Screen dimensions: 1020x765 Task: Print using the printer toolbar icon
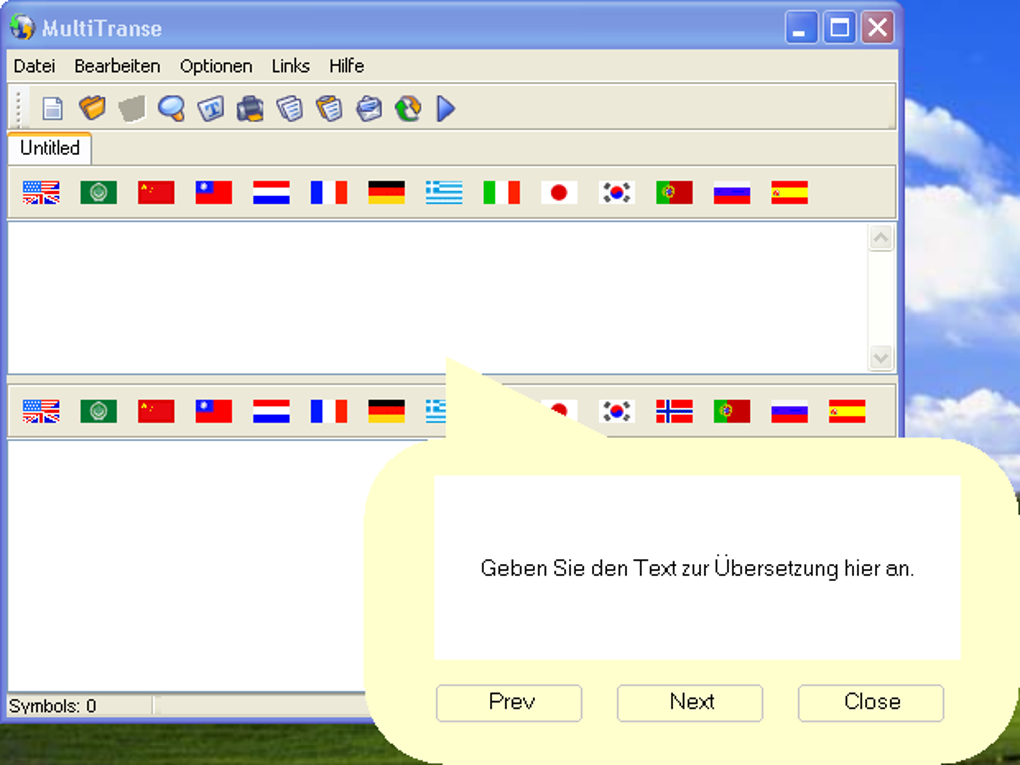[250, 108]
